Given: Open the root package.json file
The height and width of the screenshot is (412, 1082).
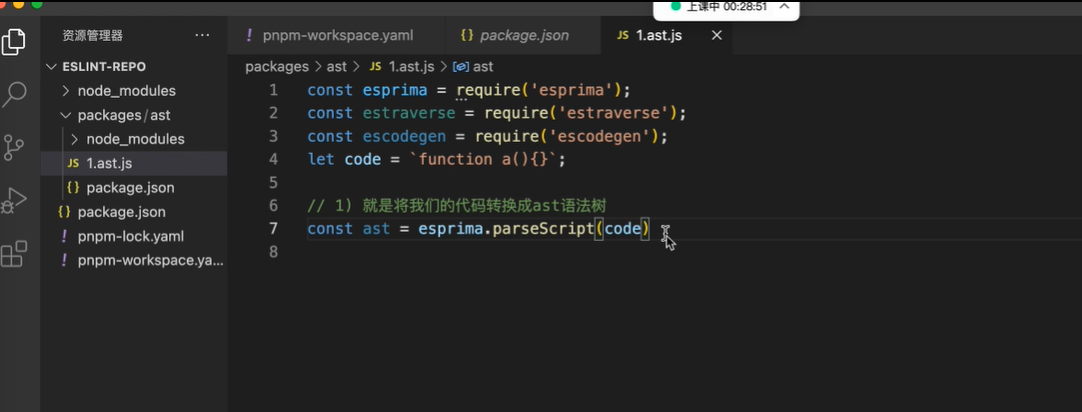Looking at the screenshot, I should [x=121, y=212].
